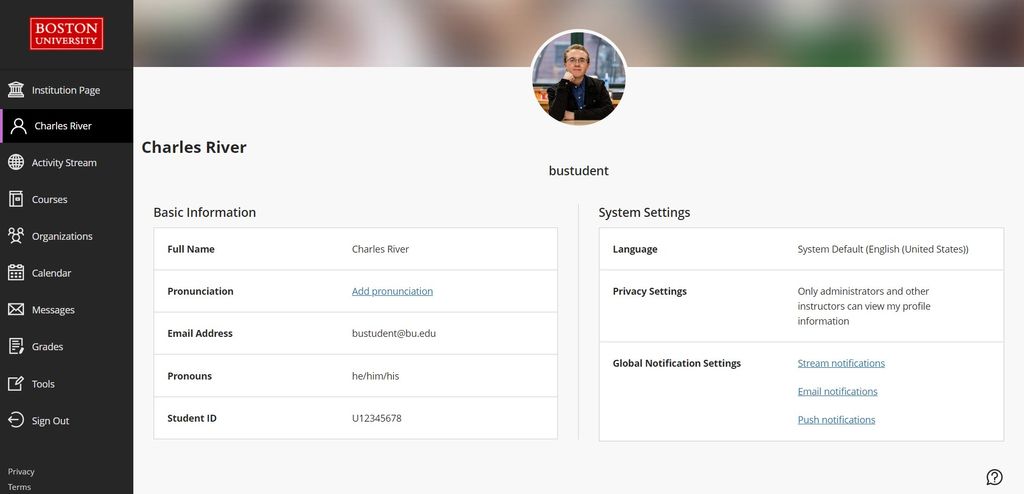Click the Calendar icon in sidebar
The height and width of the screenshot is (494, 1024).
(16, 273)
